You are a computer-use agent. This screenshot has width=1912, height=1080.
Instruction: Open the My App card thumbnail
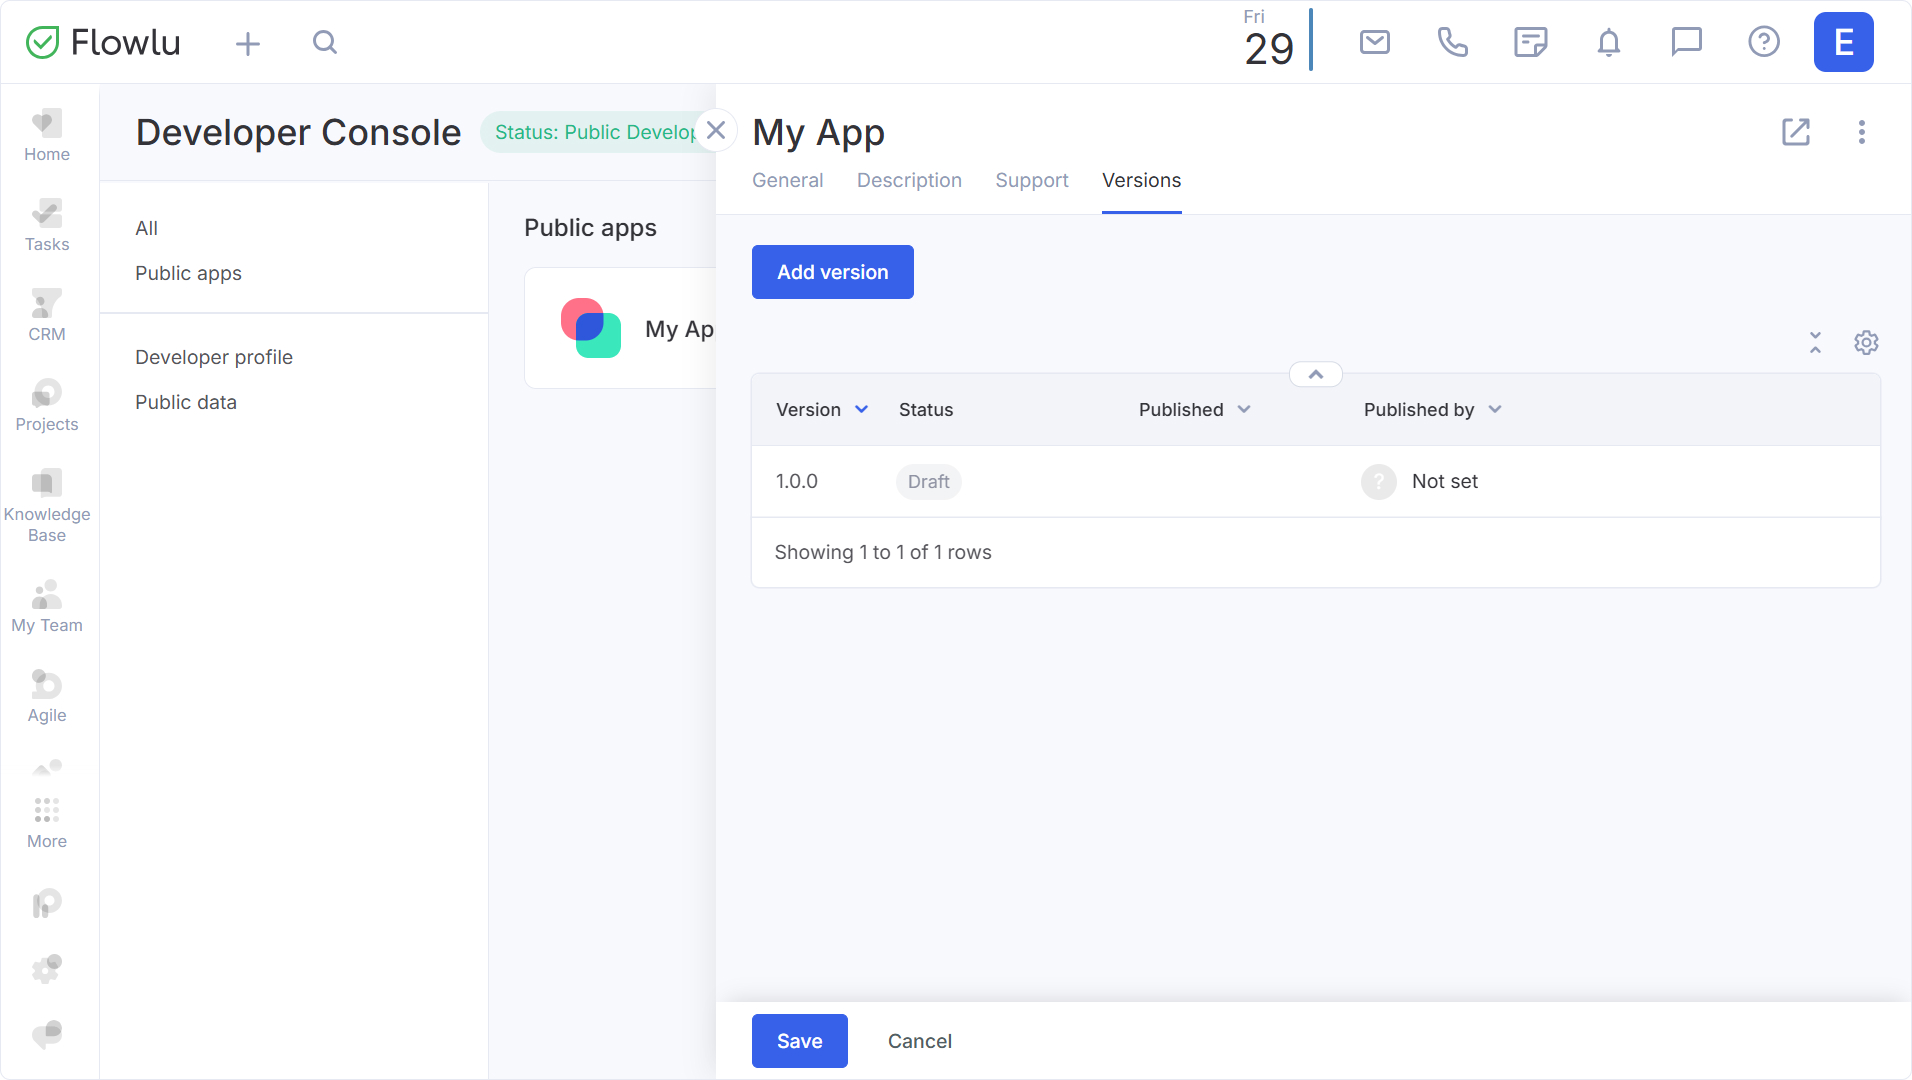591,328
